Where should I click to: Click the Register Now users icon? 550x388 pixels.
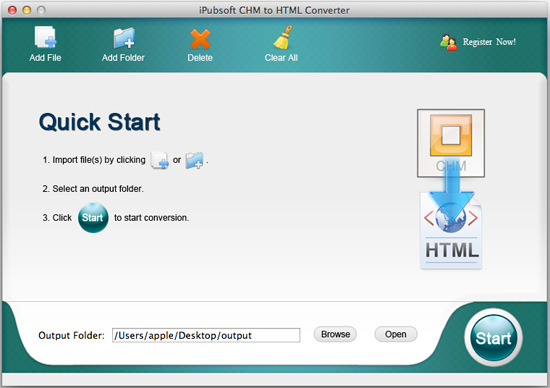tap(449, 42)
